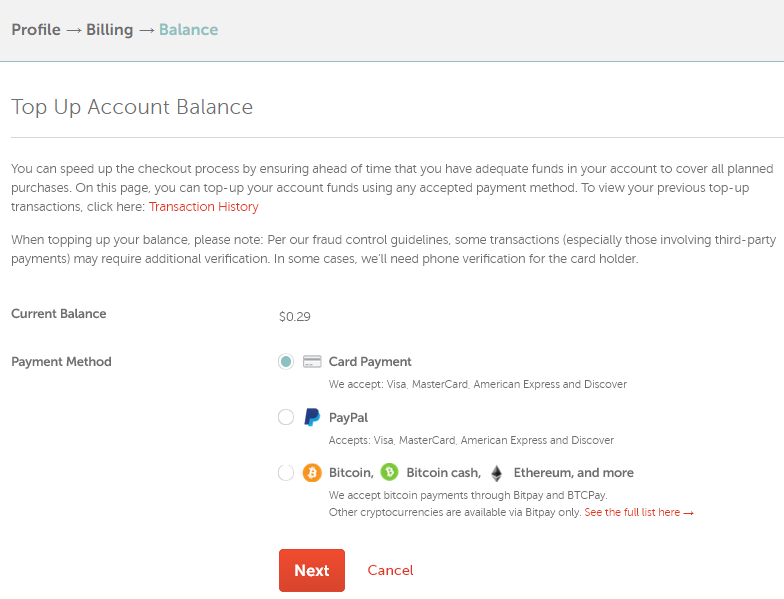This screenshot has width=784, height=599.
Task: Open Profile in the breadcrumb
Action: (36, 30)
